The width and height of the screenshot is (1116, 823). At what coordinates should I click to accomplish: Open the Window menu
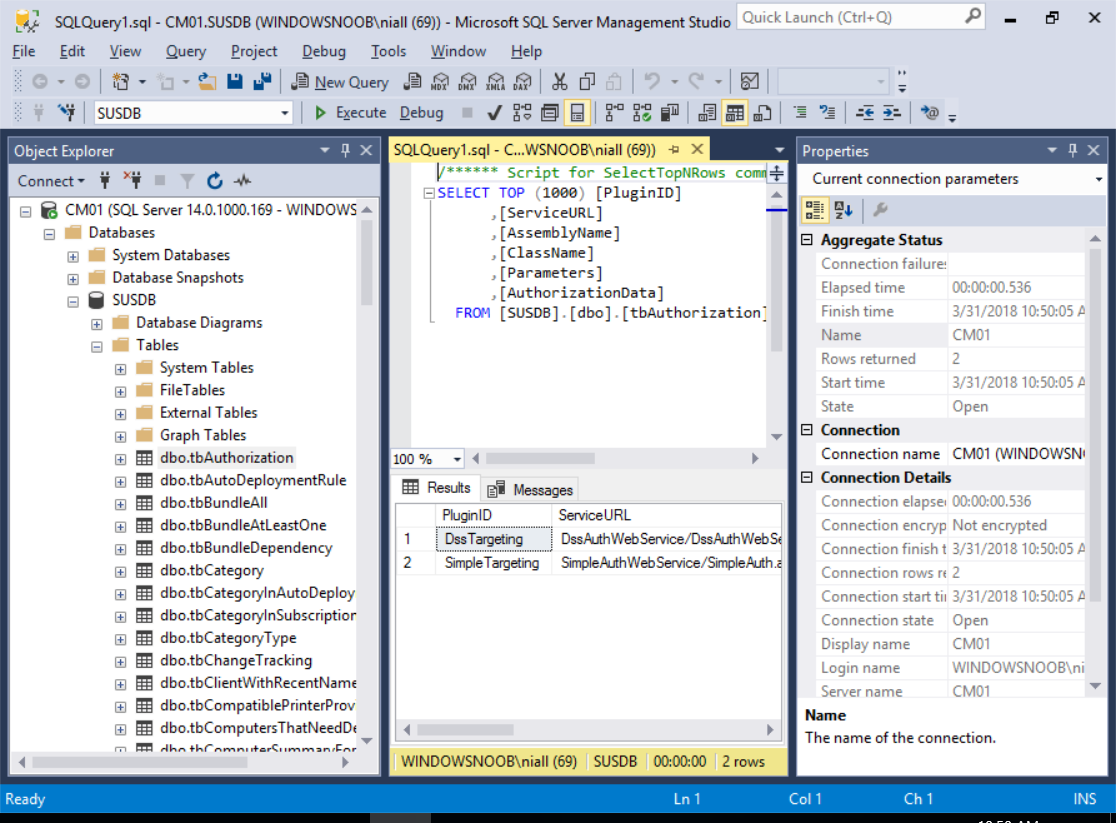tap(458, 51)
